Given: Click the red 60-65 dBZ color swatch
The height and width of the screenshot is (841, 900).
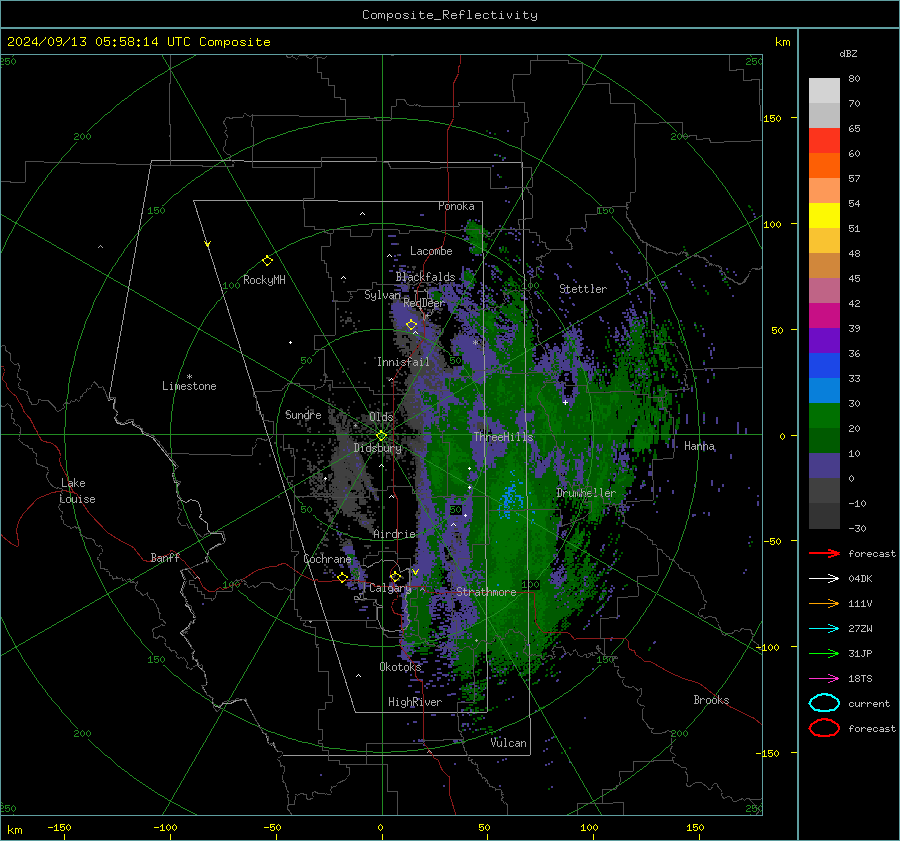Looking at the screenshot, I should [x=824, y=141].
